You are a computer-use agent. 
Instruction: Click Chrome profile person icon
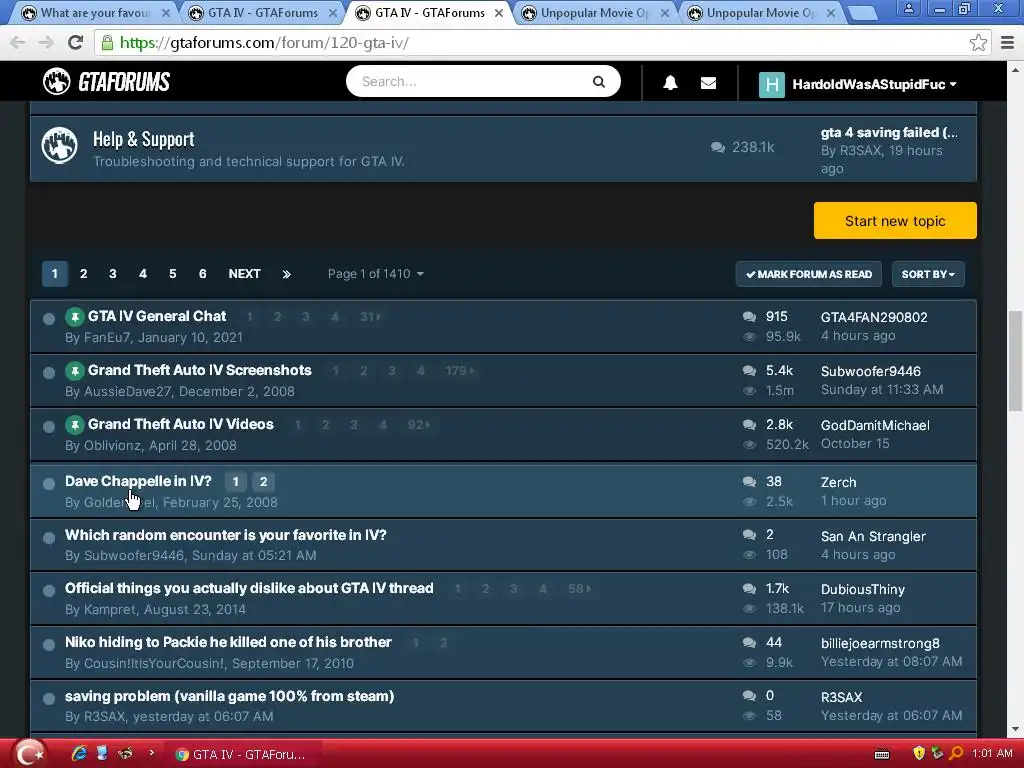(908, 8)
